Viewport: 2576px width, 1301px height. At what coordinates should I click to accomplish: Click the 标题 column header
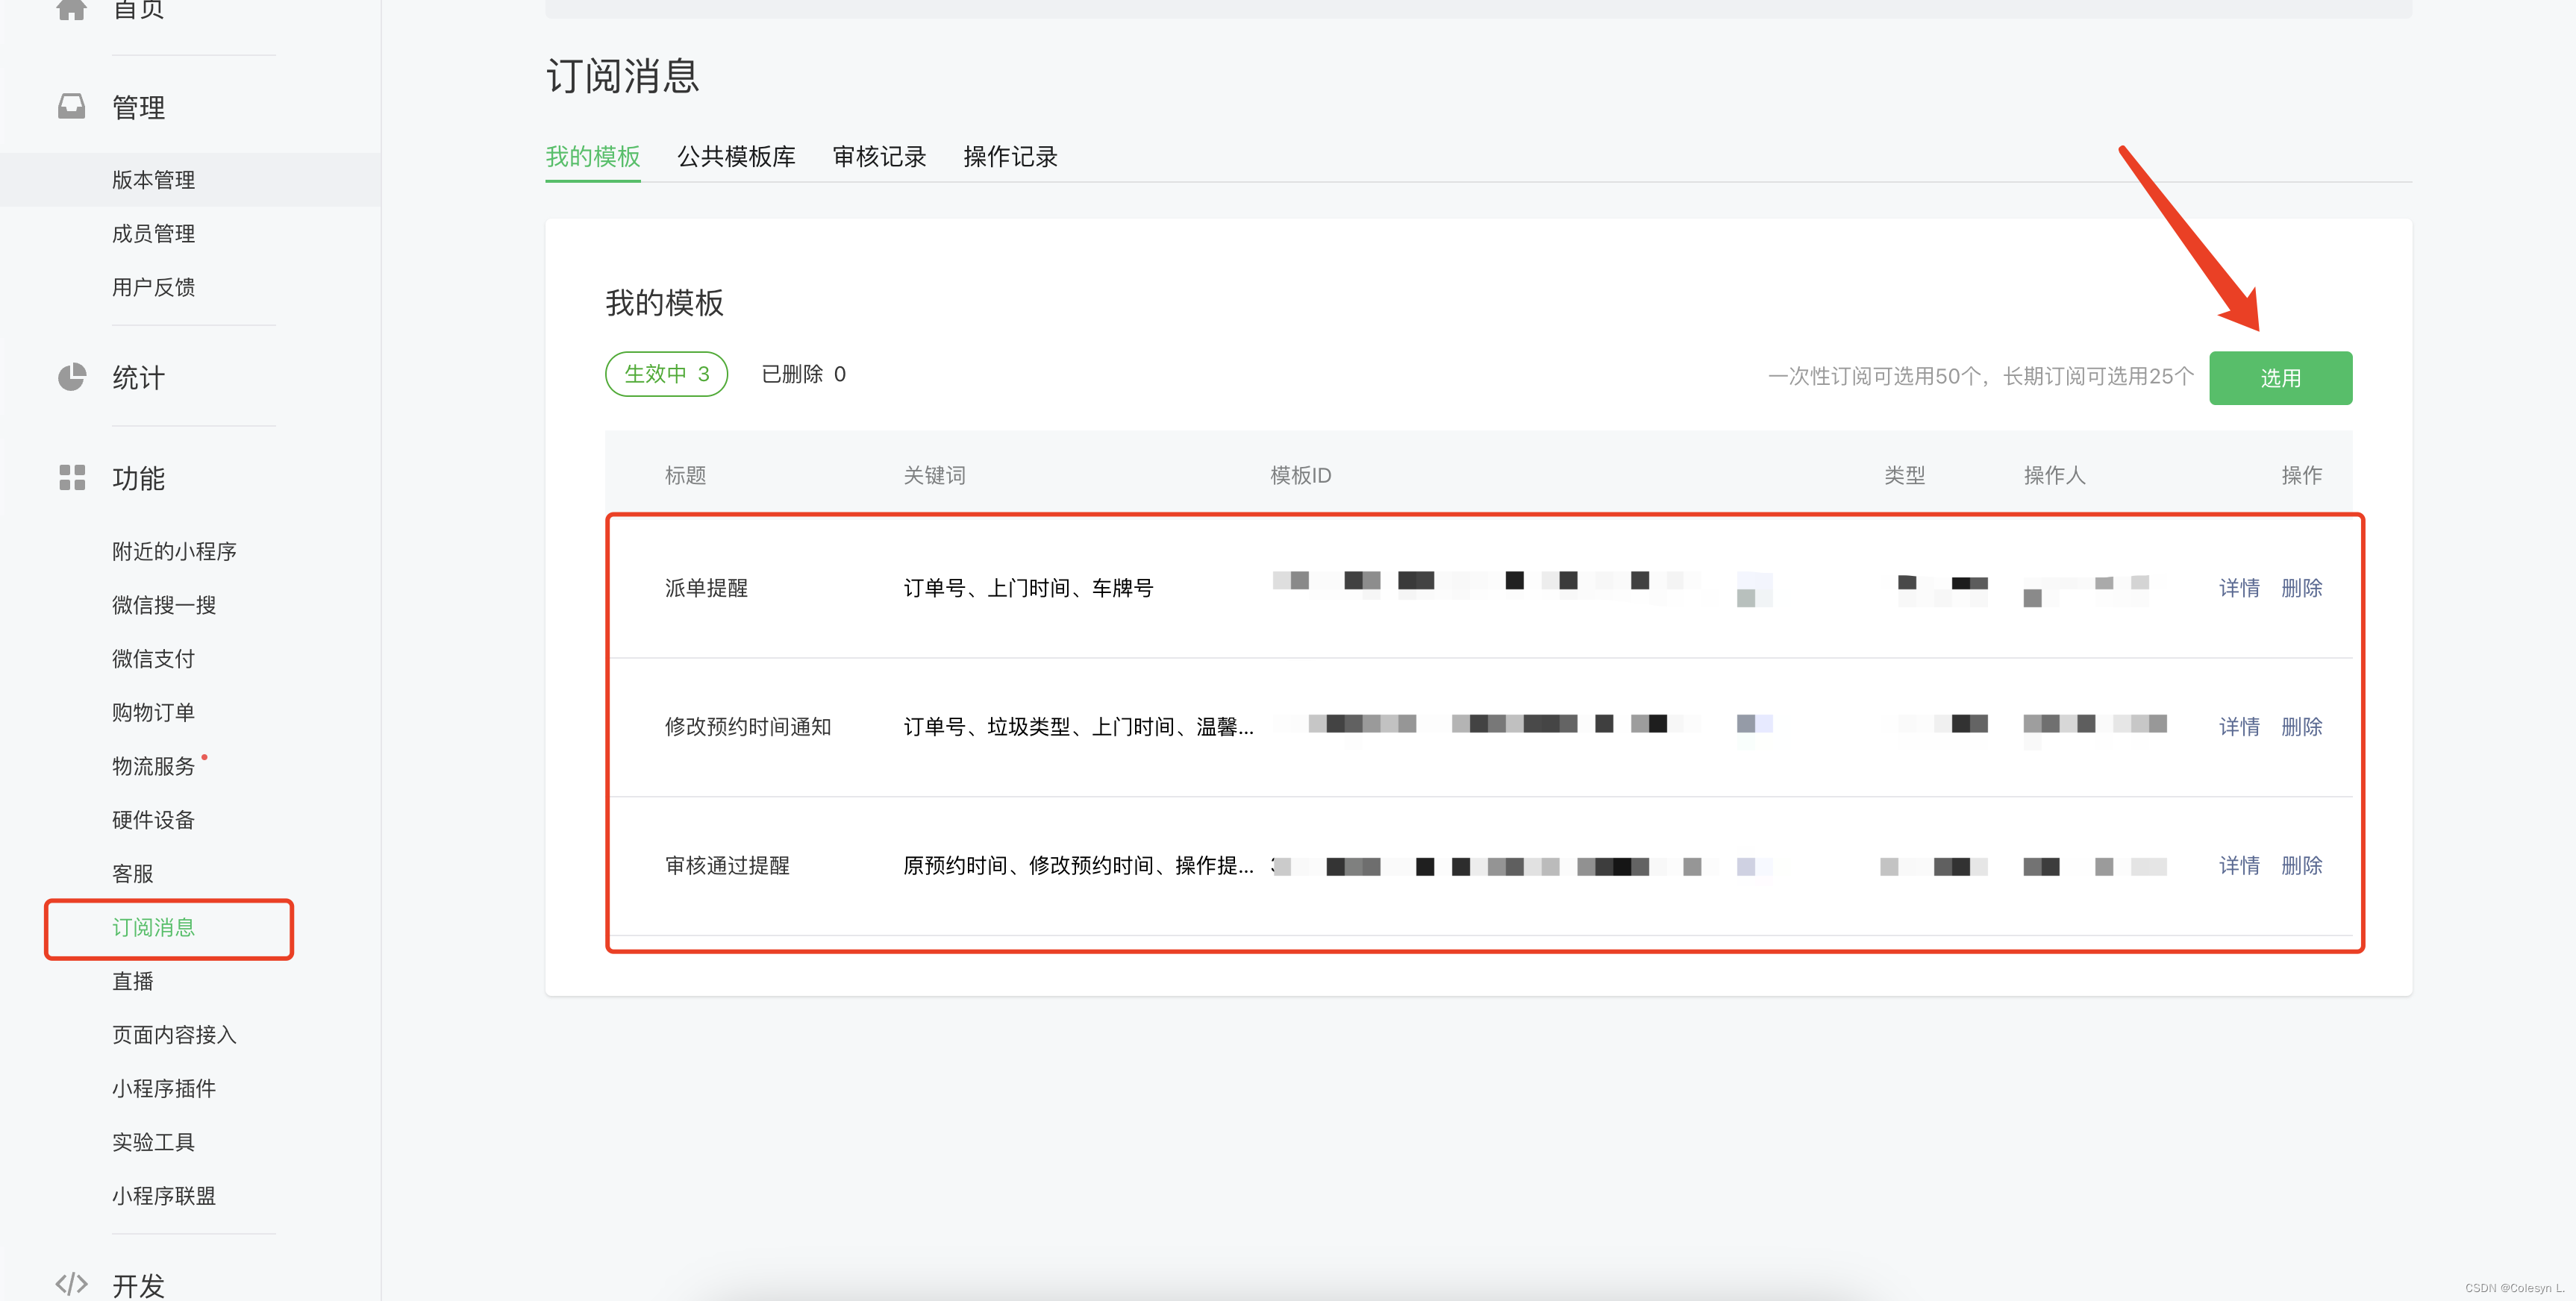point(685,476)
